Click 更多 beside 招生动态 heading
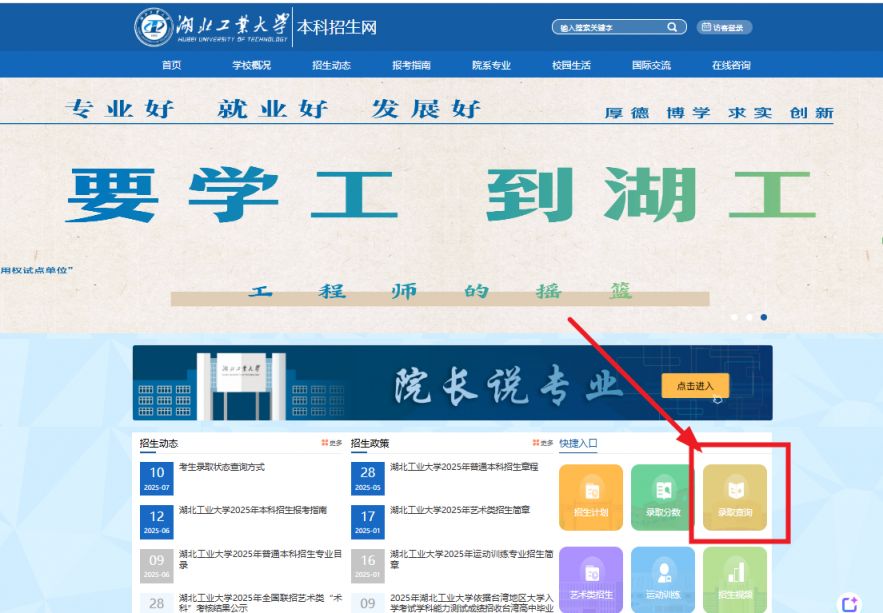This screenshot has width=883, height=613. pyautogui.click(x=332, y=443)
